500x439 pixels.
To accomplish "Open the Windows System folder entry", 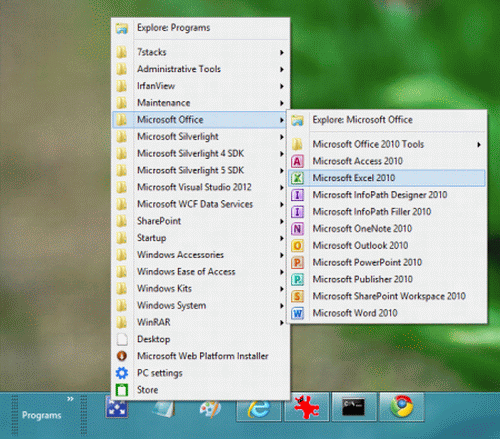I will [200, 306].
